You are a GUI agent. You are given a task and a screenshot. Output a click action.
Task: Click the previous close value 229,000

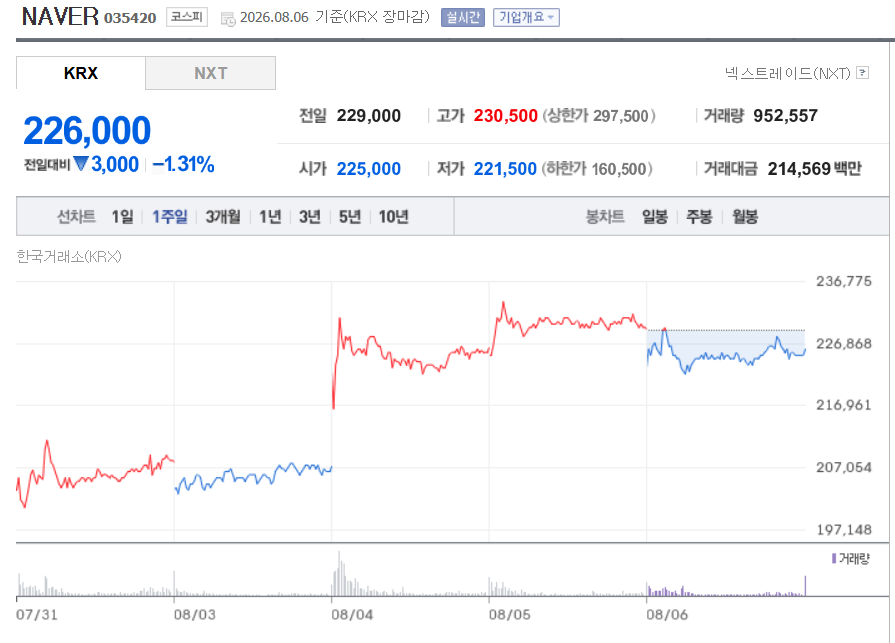click(369, 116)
